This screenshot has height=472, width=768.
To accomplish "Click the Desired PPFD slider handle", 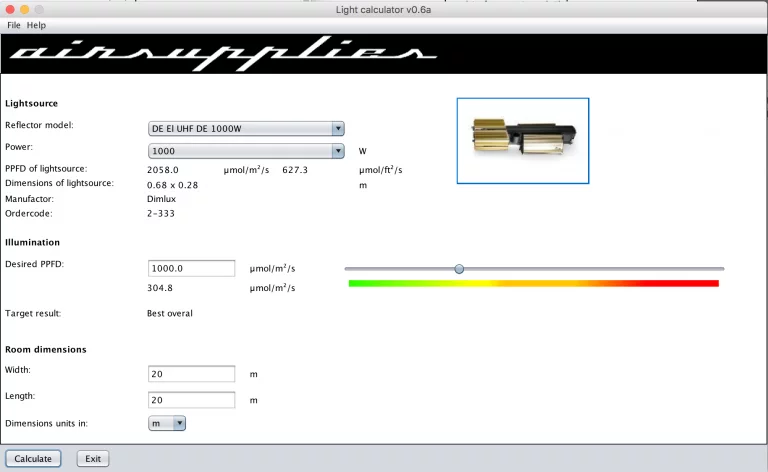I will (459, 268).
